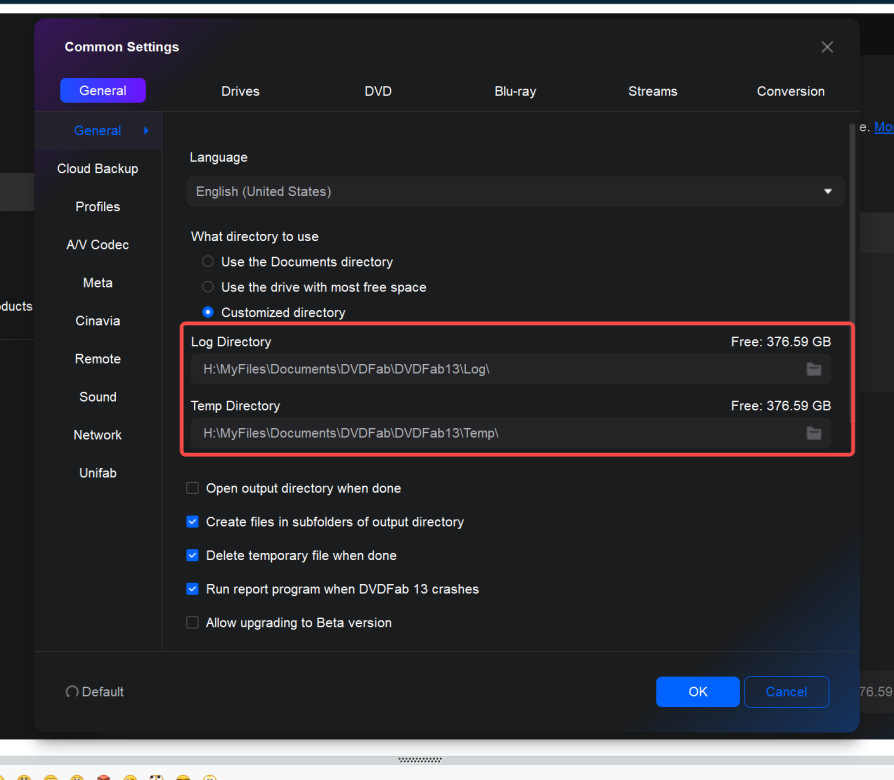Toggle Create files in subfolders of output directory
Image resolution: width=894 pixels, height=780 pixels.
coord(193,522)
